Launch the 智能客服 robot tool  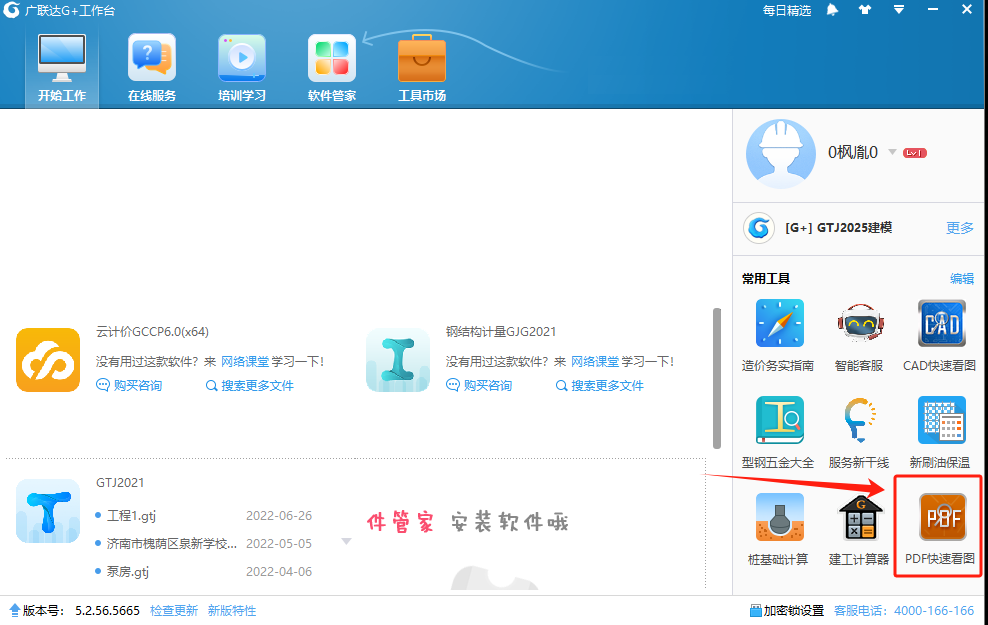[x=859, y=336]
